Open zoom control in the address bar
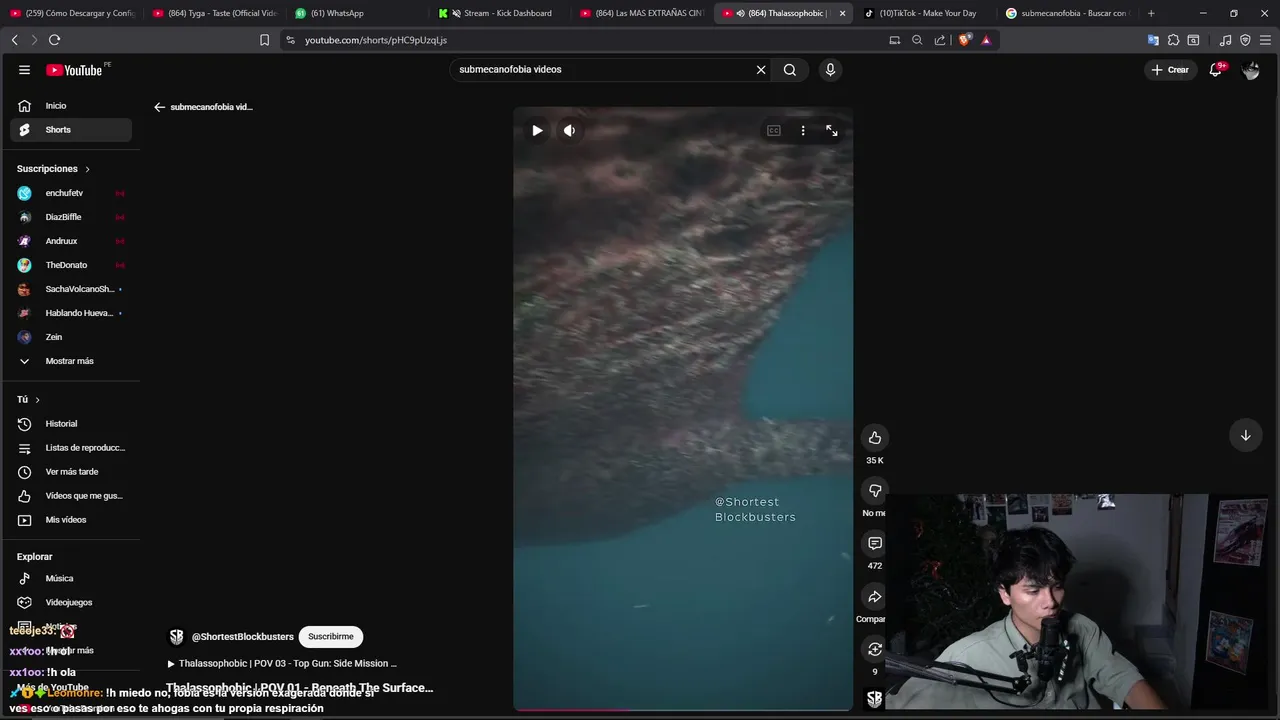 [x=917, y=40]
